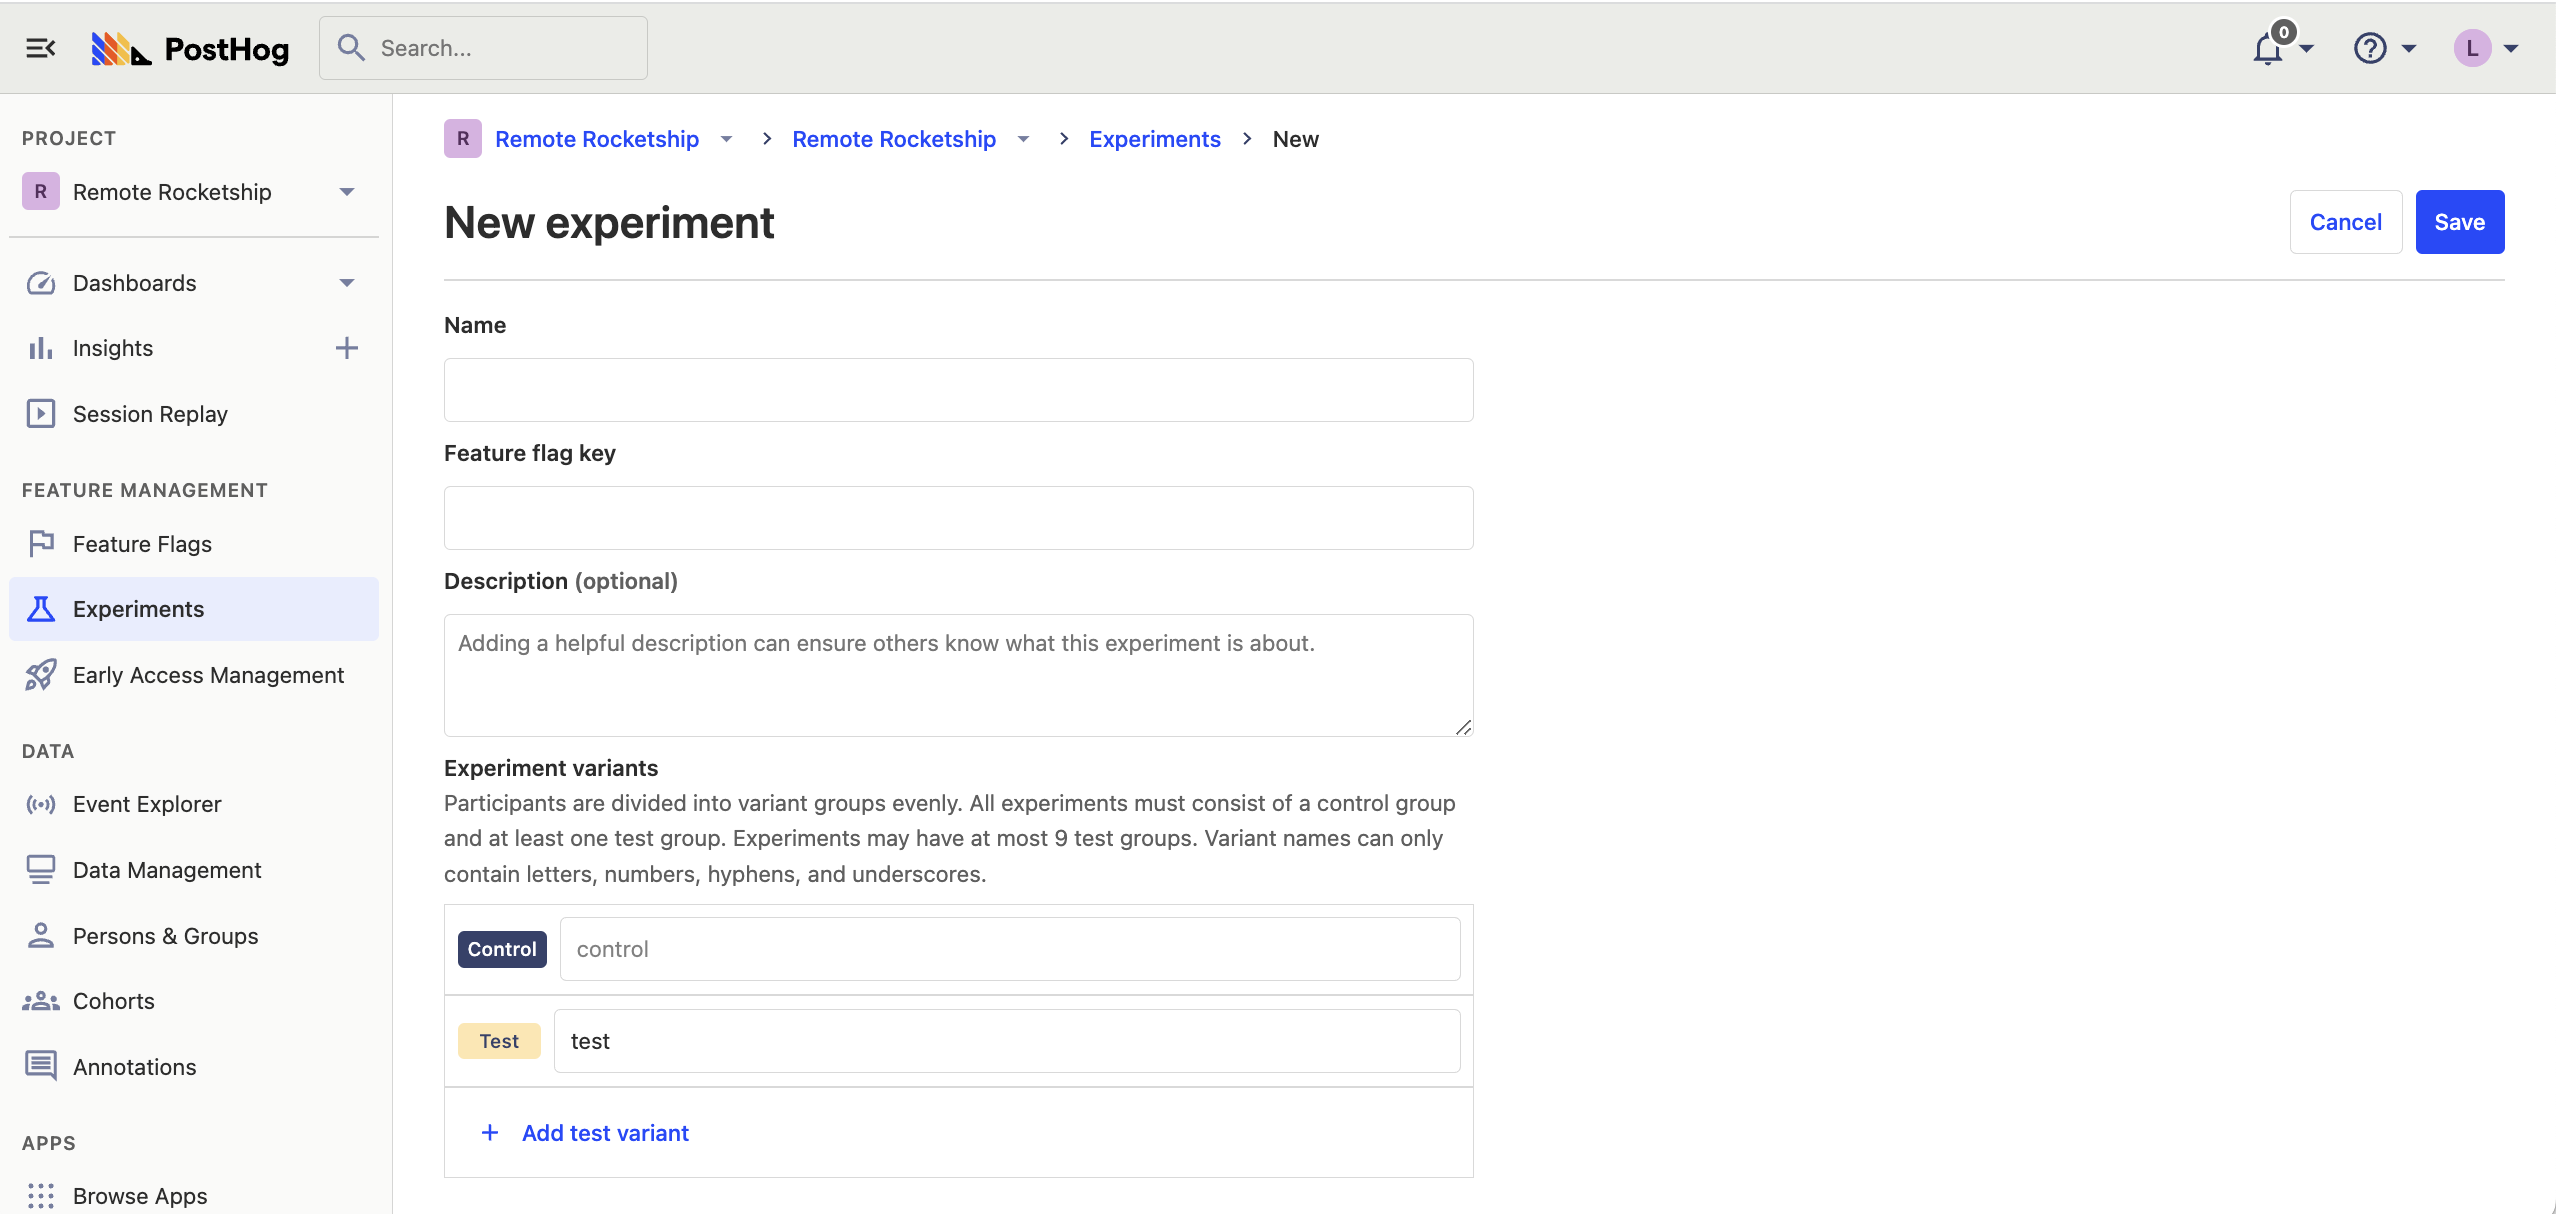Image resolution: width=2556 pixels, height=1214 pixels.
Task: Collapse the left sidebar
Action: click(x=41, y=47)
